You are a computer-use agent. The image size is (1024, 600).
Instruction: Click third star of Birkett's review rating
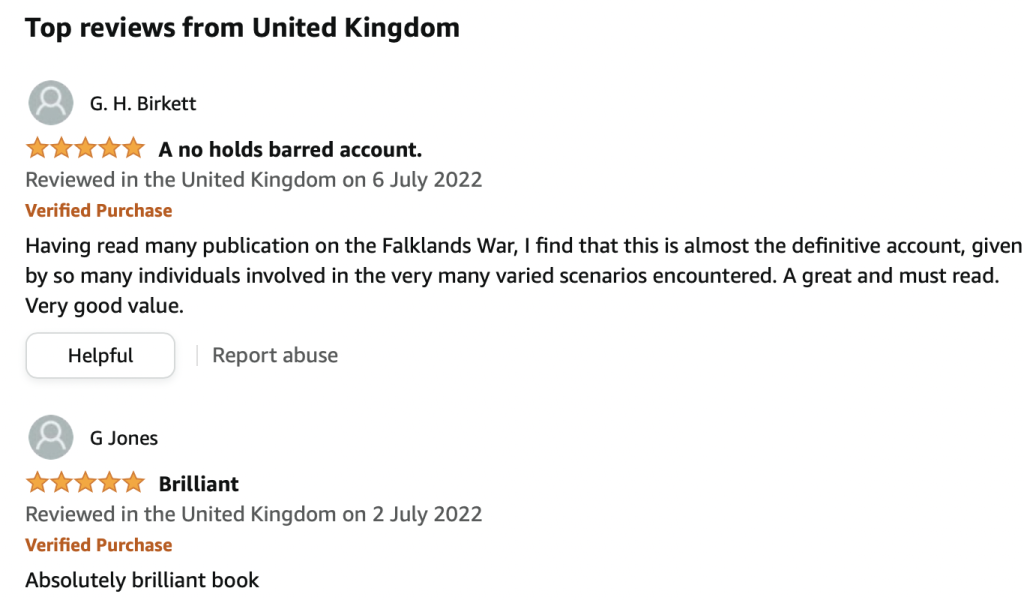tap(85, 149)
